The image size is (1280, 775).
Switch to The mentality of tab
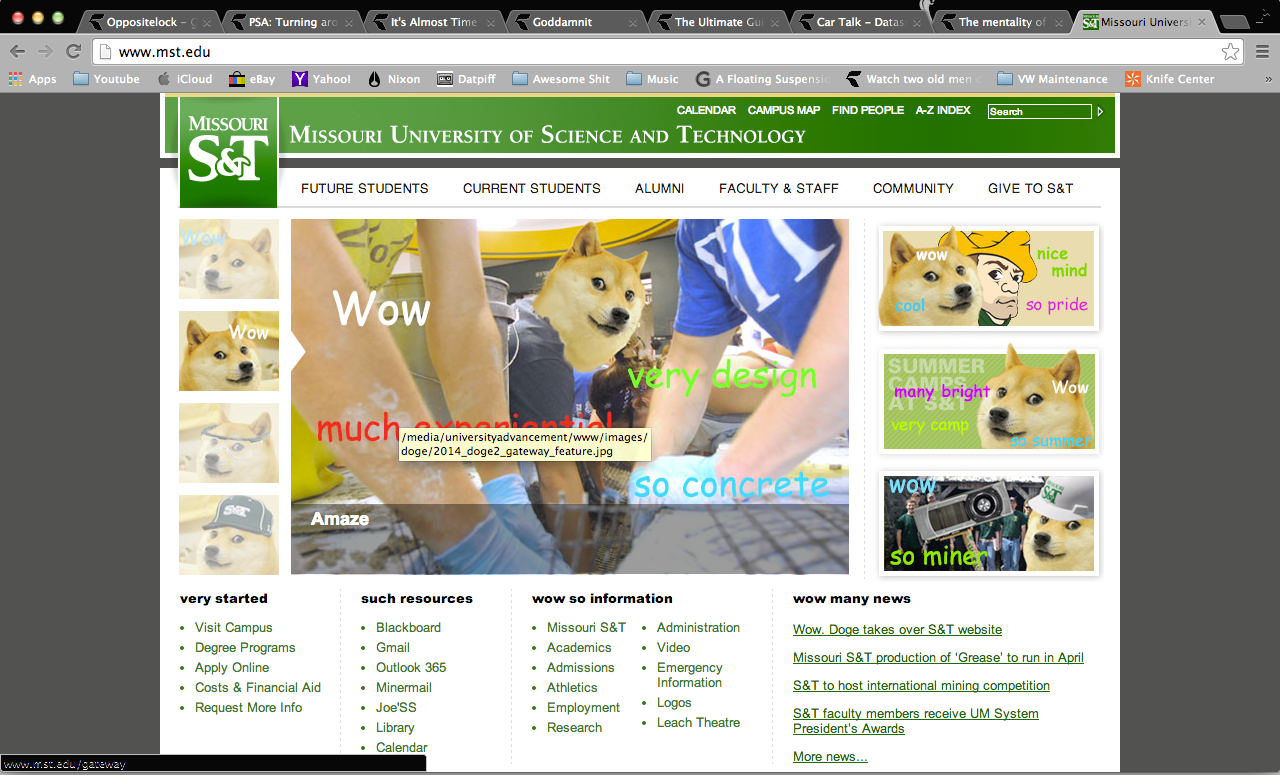click(1002, 22)
